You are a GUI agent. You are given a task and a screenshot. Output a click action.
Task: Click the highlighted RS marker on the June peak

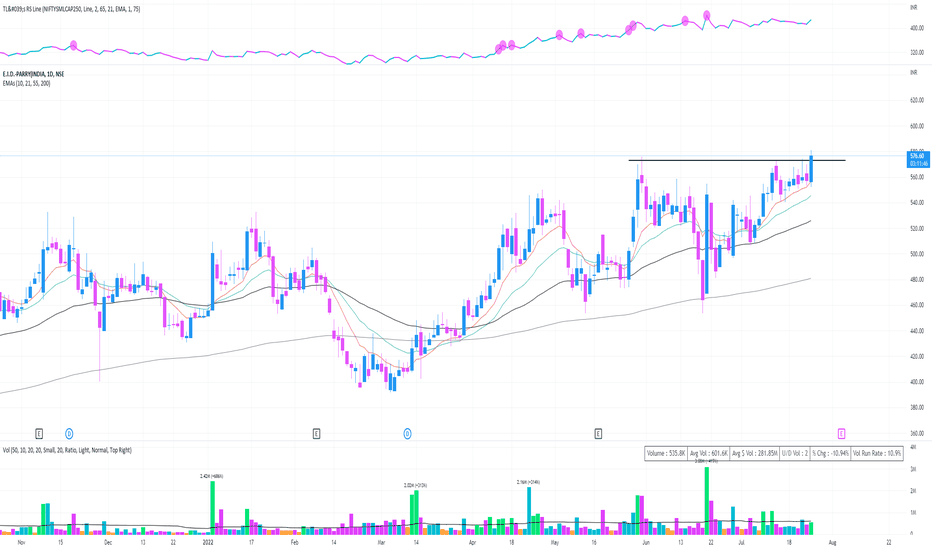(x=707, y=15)
